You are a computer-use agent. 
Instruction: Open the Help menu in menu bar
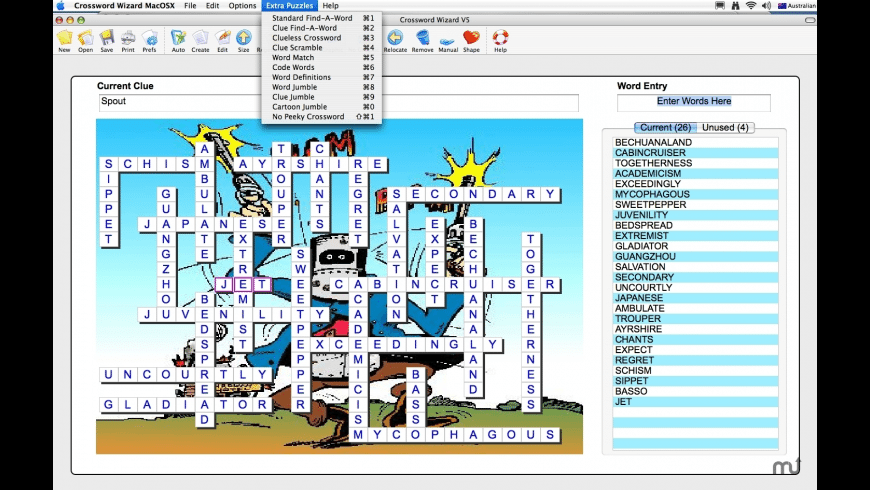pos(331,6)
